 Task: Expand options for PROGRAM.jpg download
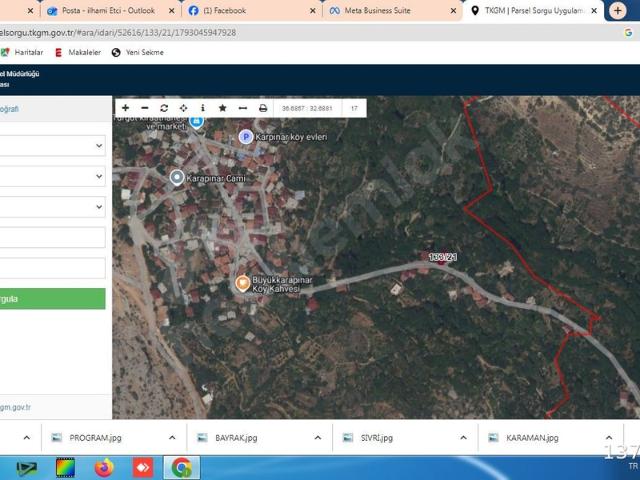(x=172, y=438)
